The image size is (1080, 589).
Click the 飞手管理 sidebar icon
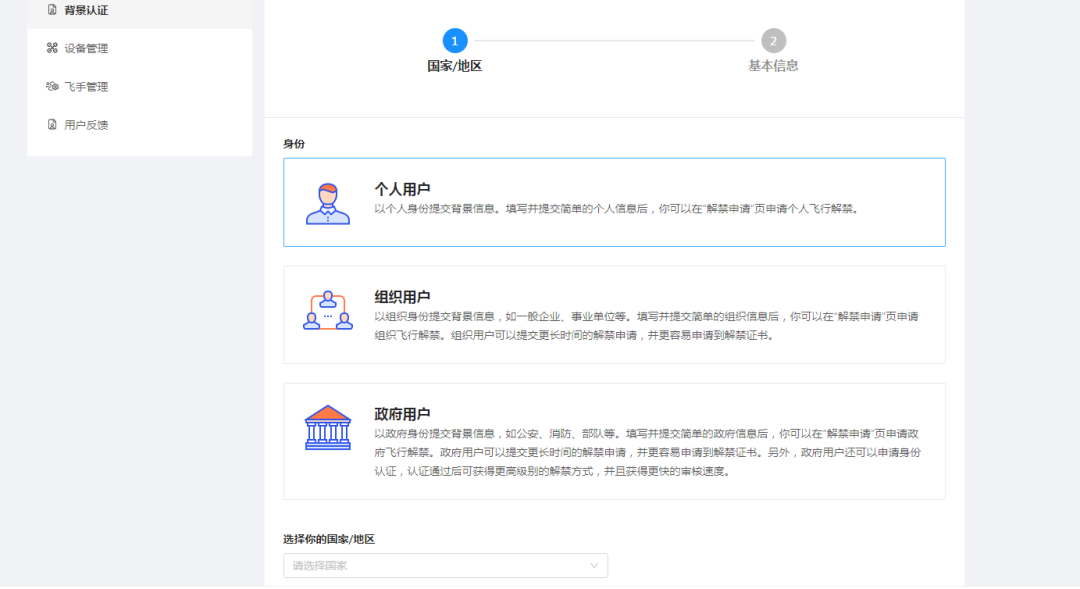[x=52, y=86]
